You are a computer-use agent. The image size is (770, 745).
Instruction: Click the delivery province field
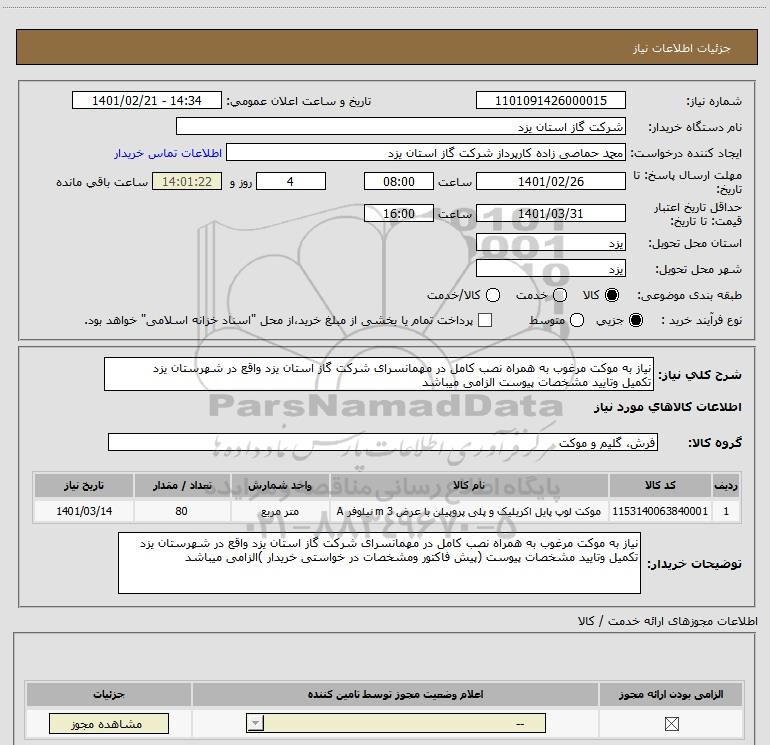550,243
